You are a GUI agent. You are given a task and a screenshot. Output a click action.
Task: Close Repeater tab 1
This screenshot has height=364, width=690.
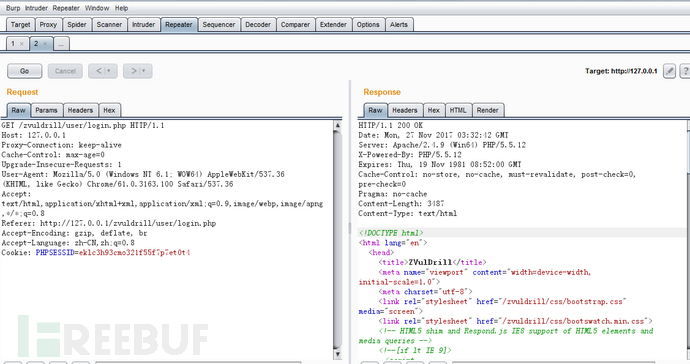point(21,44)
